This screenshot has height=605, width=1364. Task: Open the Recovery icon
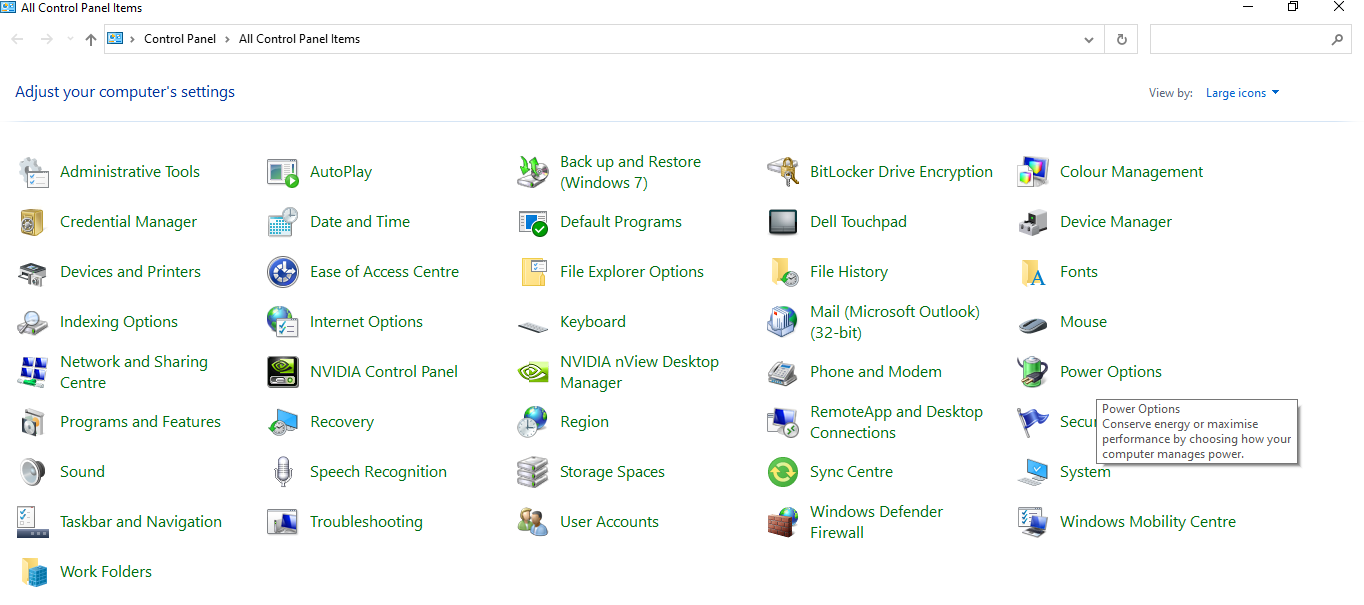click(283, 422)
